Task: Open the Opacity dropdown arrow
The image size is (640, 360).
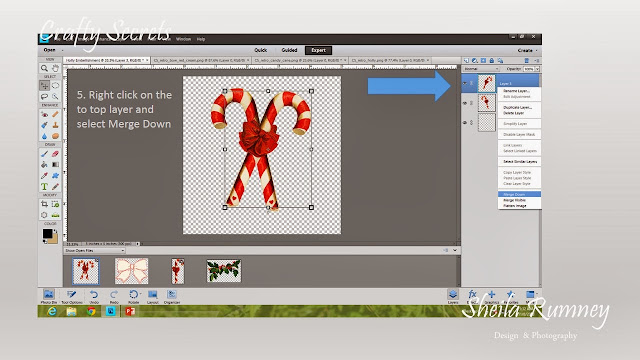Action: pos(538,69)
